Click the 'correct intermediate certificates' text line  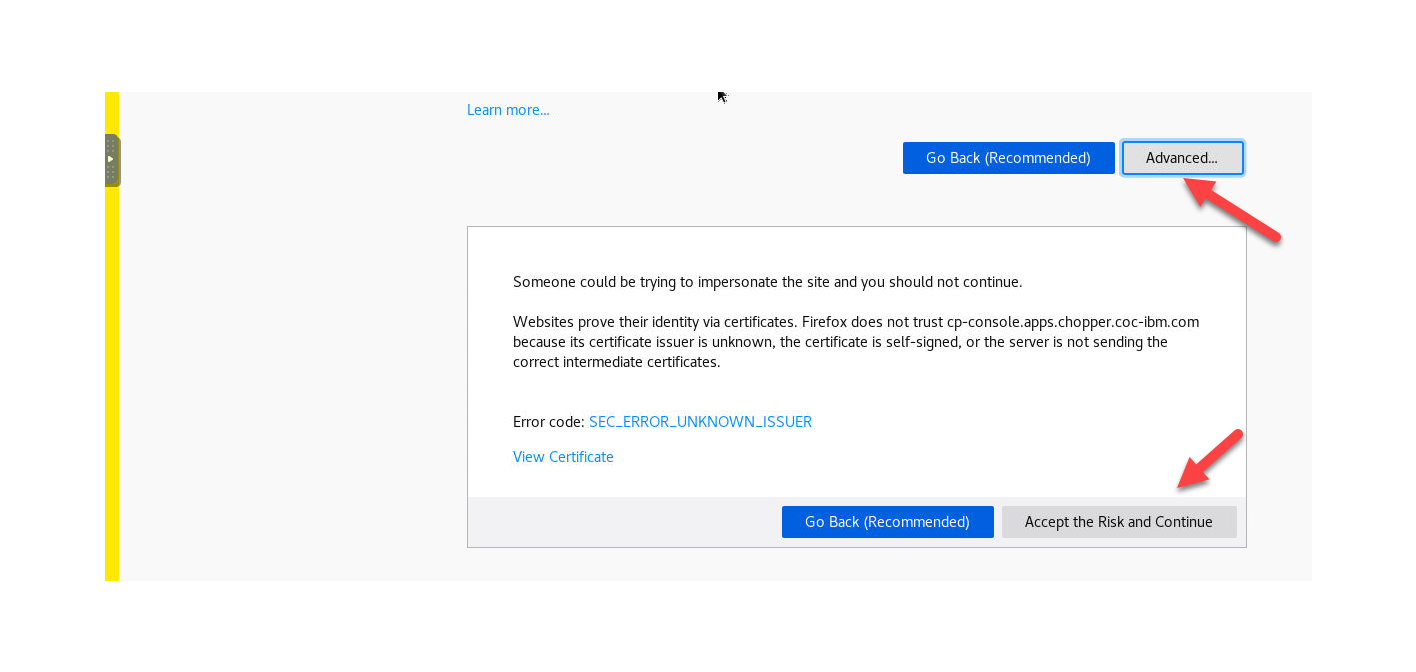pos(616,362)
